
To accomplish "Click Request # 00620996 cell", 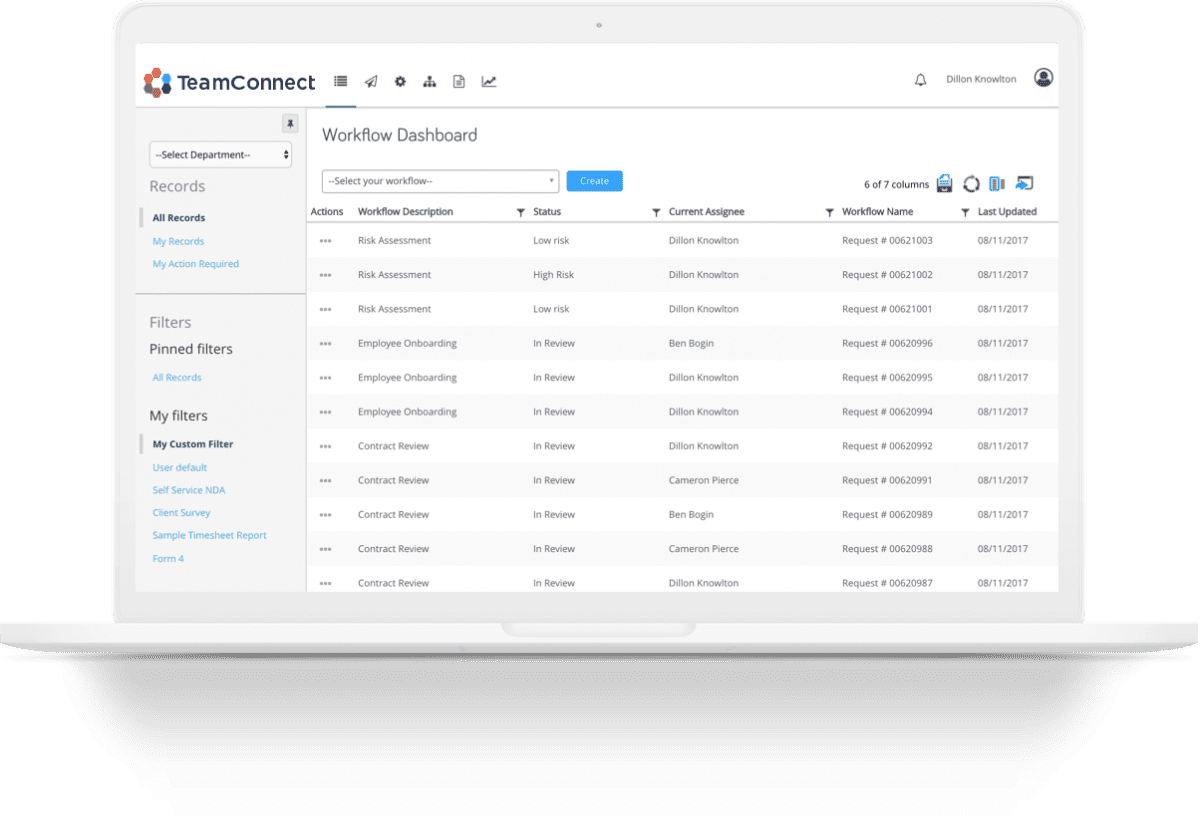I will coord(887,344).
